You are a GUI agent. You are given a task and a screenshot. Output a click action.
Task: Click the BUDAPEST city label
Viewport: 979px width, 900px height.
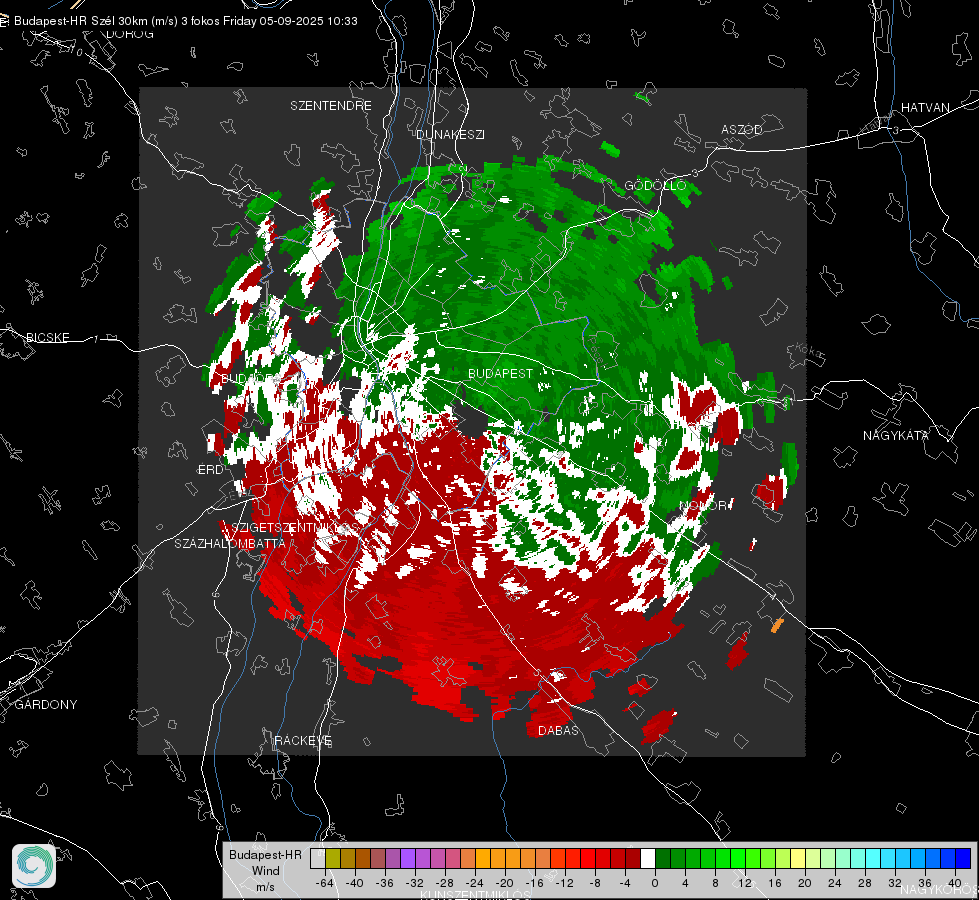tap(501, 373)
